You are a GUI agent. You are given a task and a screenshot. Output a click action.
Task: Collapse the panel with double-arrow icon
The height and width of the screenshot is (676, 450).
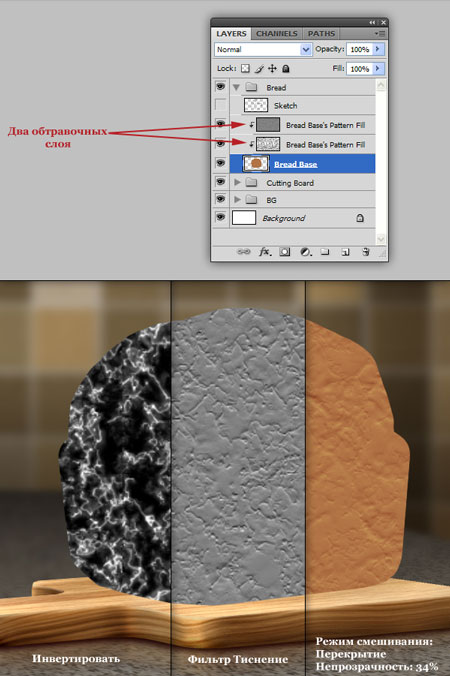372,22
